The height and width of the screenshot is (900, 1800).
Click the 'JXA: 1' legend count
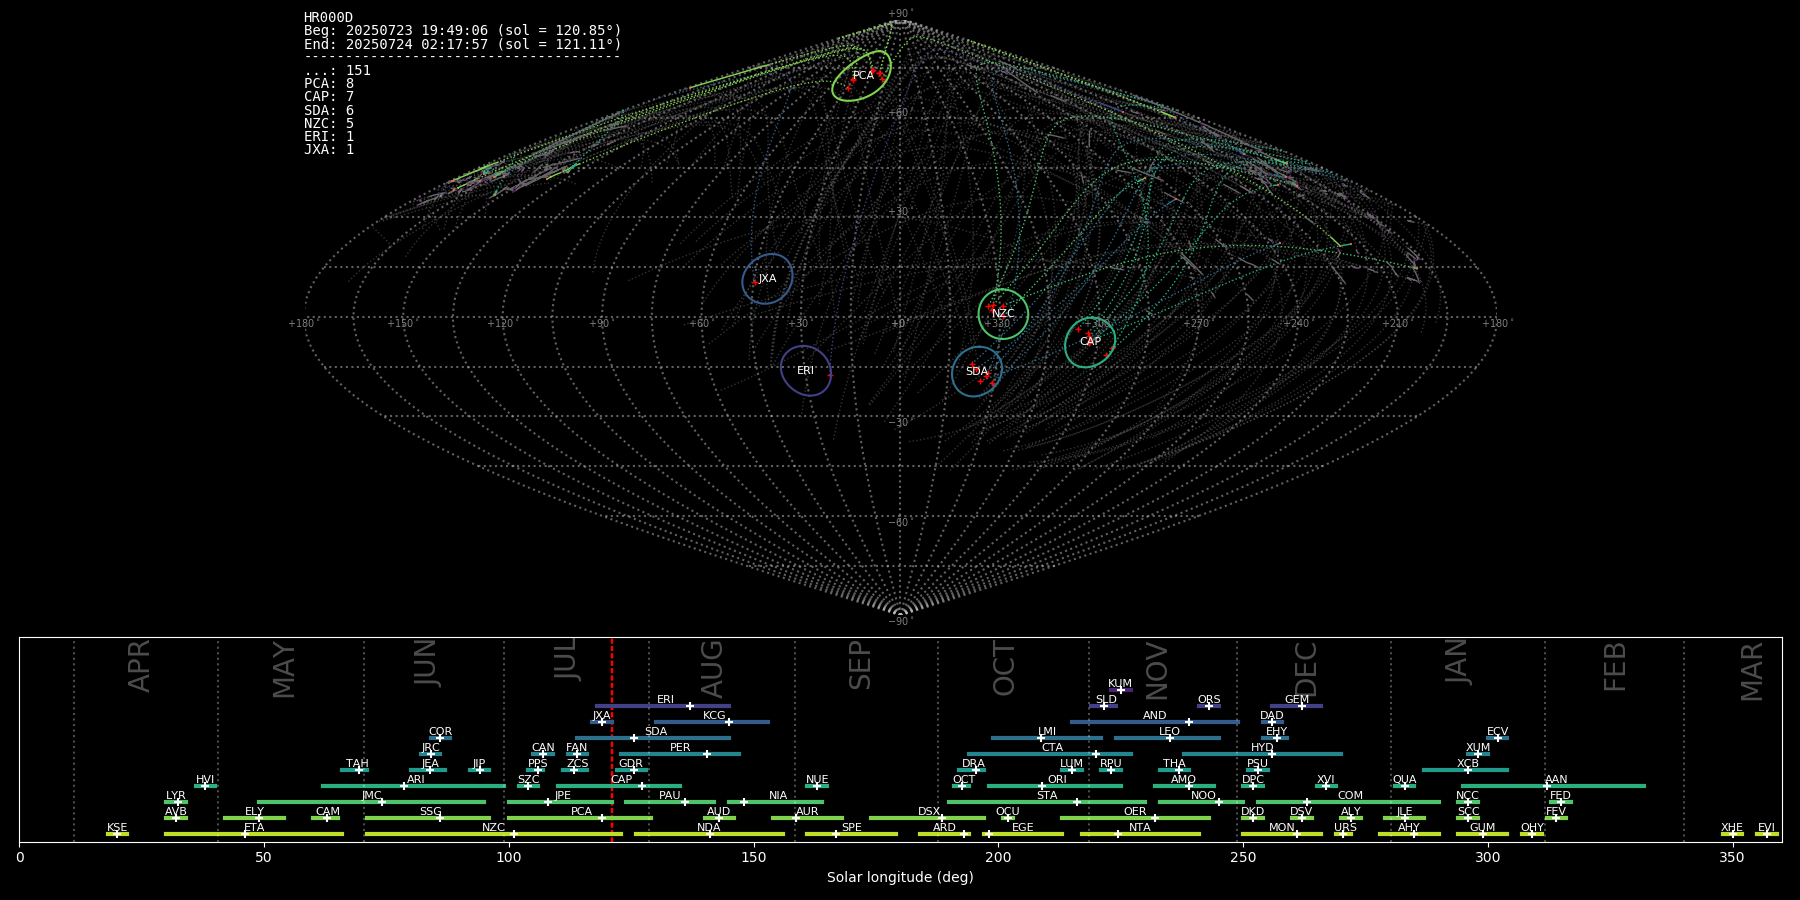[x=329, y=149]
